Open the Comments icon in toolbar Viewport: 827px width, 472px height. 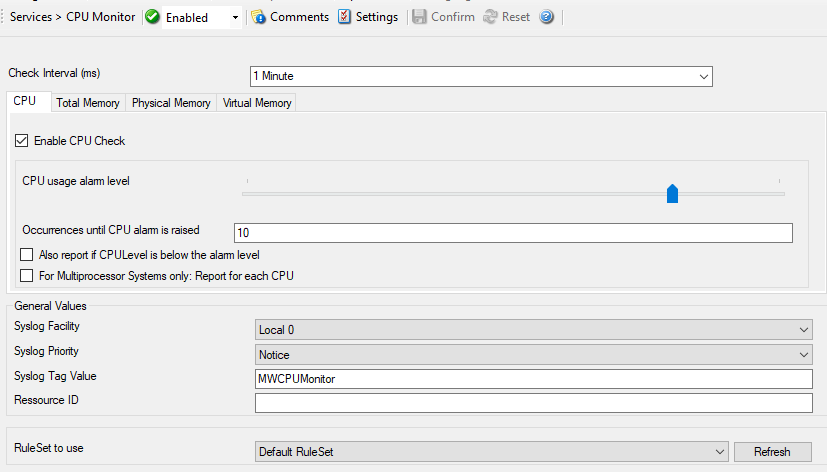259,17
